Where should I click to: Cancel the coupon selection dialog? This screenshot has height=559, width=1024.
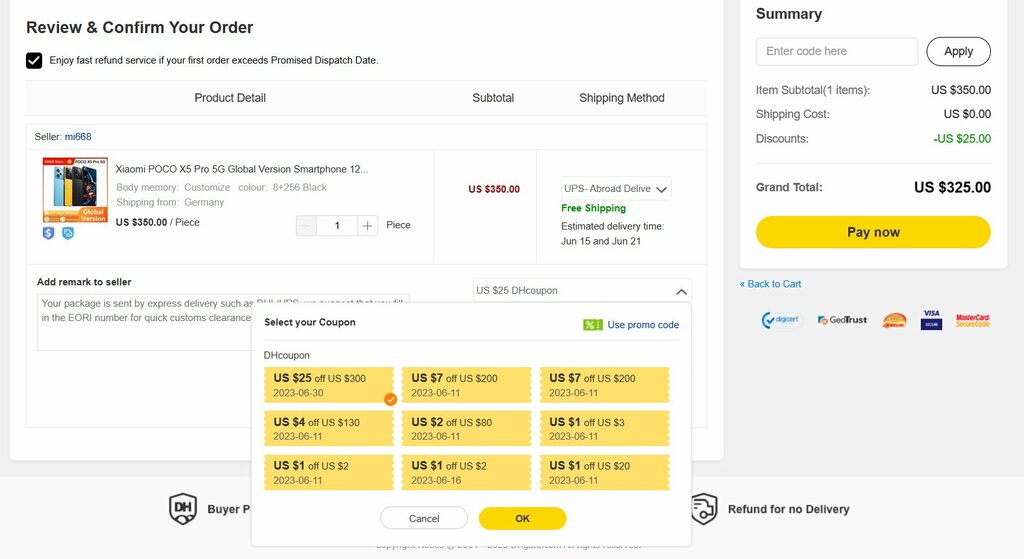pyautogui.click(x=424, y=519)
